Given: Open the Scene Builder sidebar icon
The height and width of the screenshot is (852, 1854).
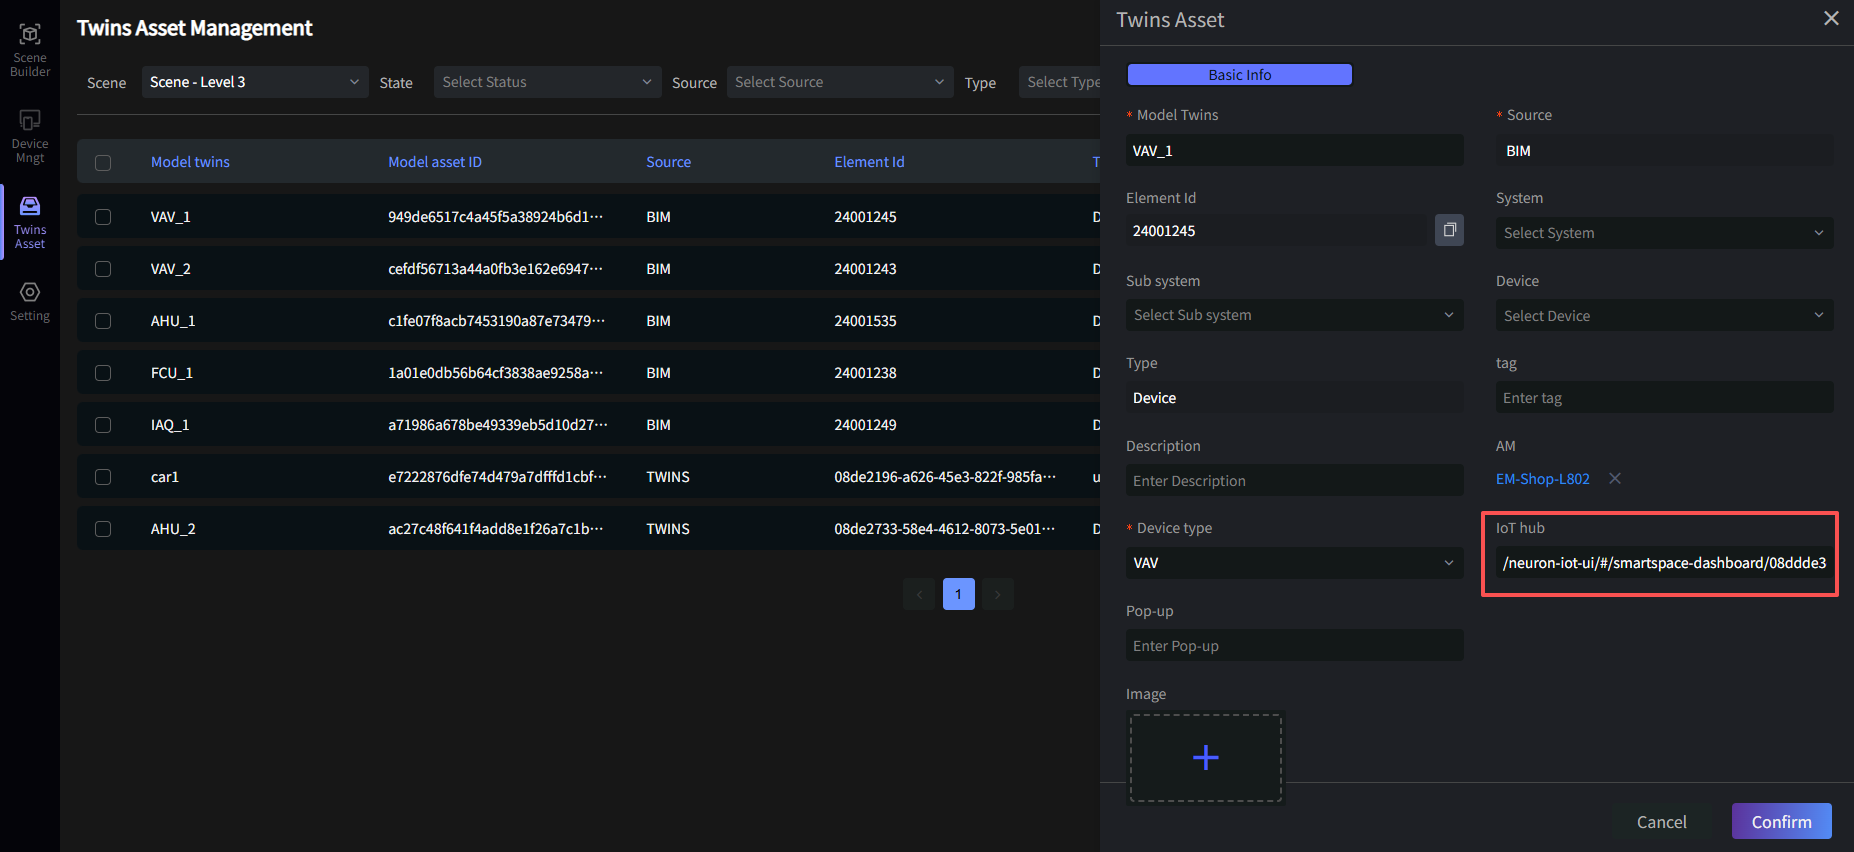Looking at the screenshot, I should pos(30,48).
